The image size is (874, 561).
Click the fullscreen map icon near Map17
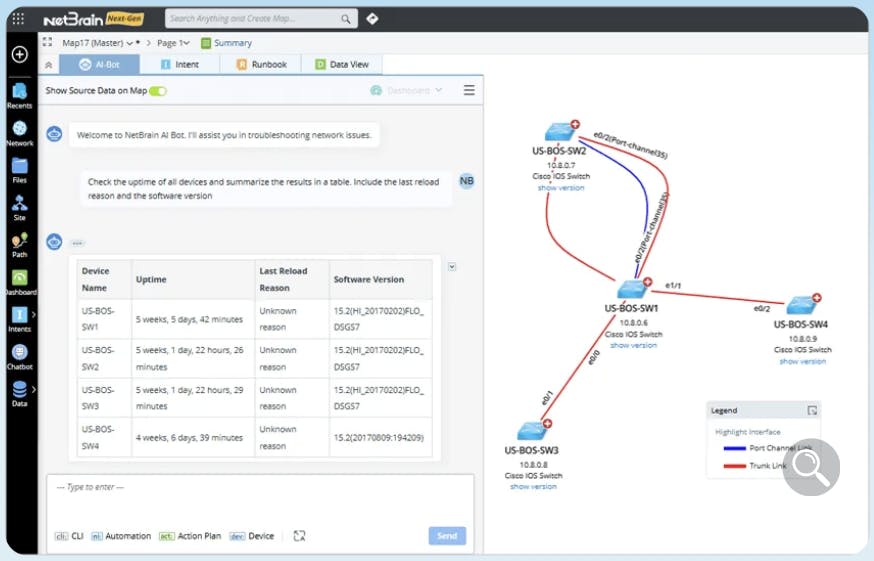47,42
